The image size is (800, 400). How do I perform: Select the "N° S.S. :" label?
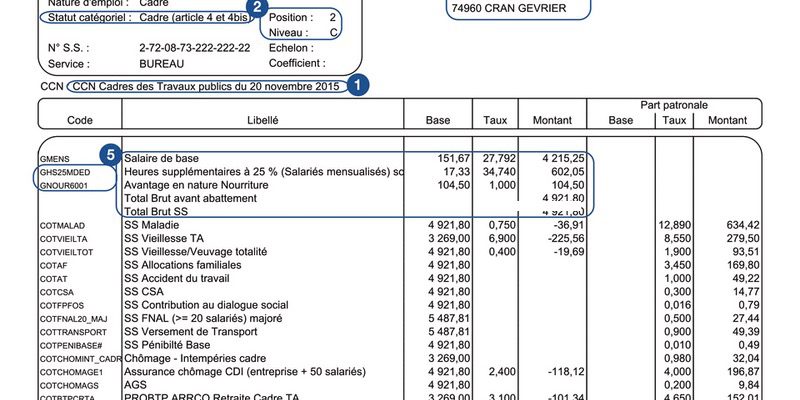(x=68, y=48)
